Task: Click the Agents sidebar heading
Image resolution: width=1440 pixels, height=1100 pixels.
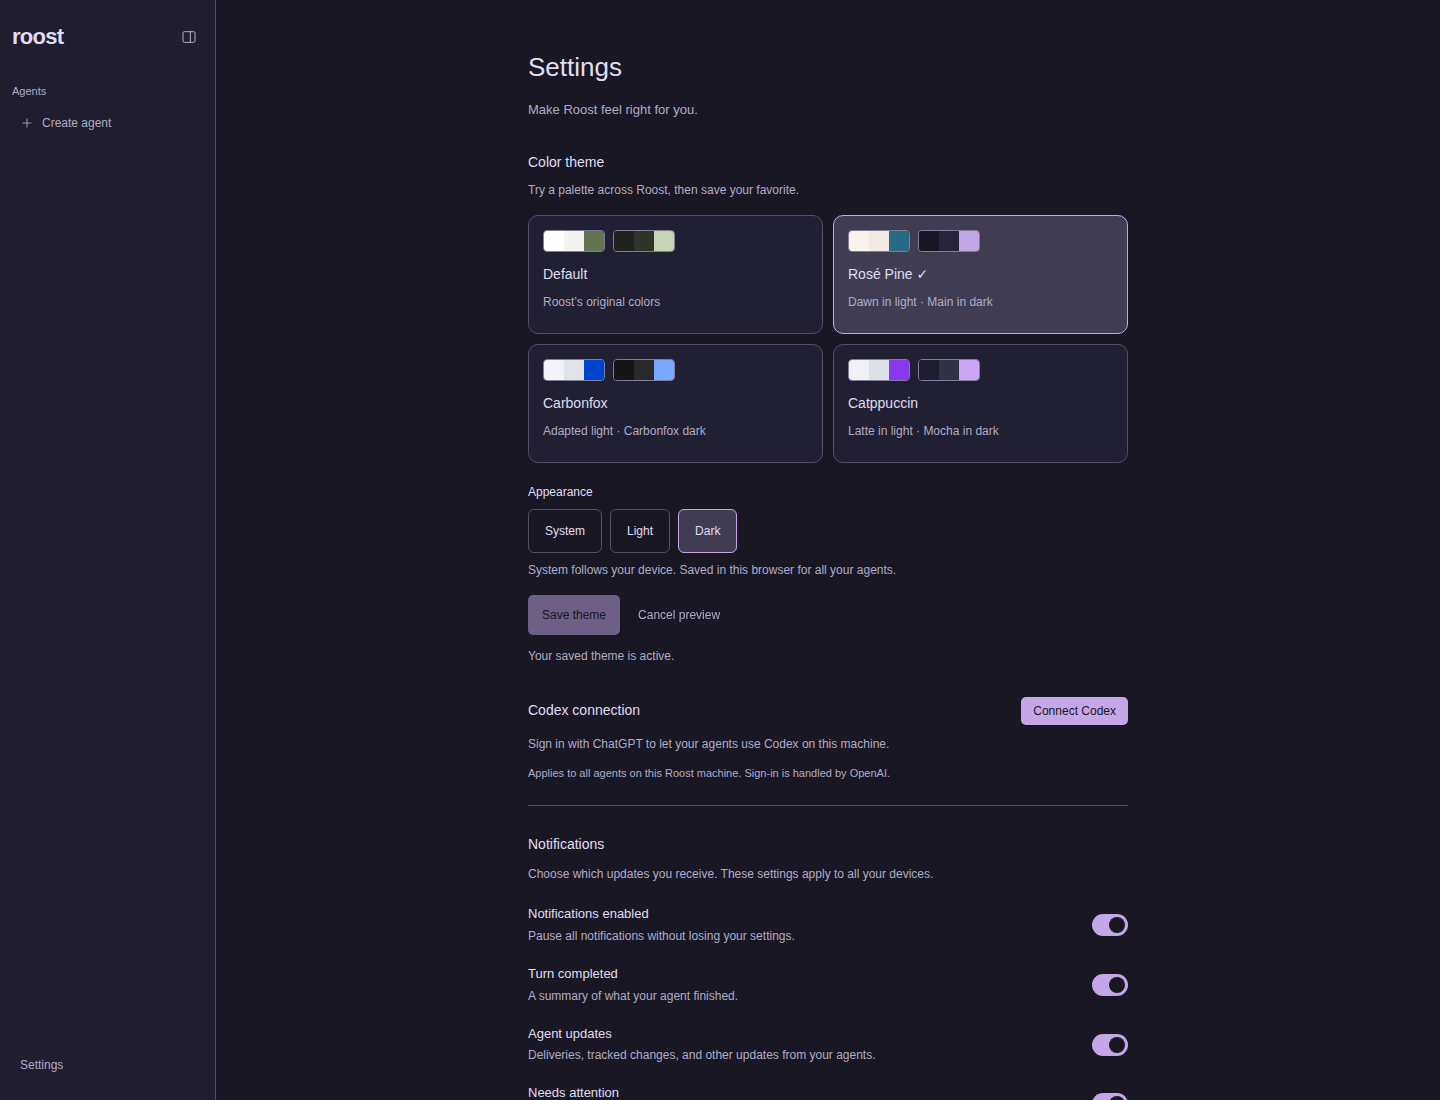Action: pos(29,91)
